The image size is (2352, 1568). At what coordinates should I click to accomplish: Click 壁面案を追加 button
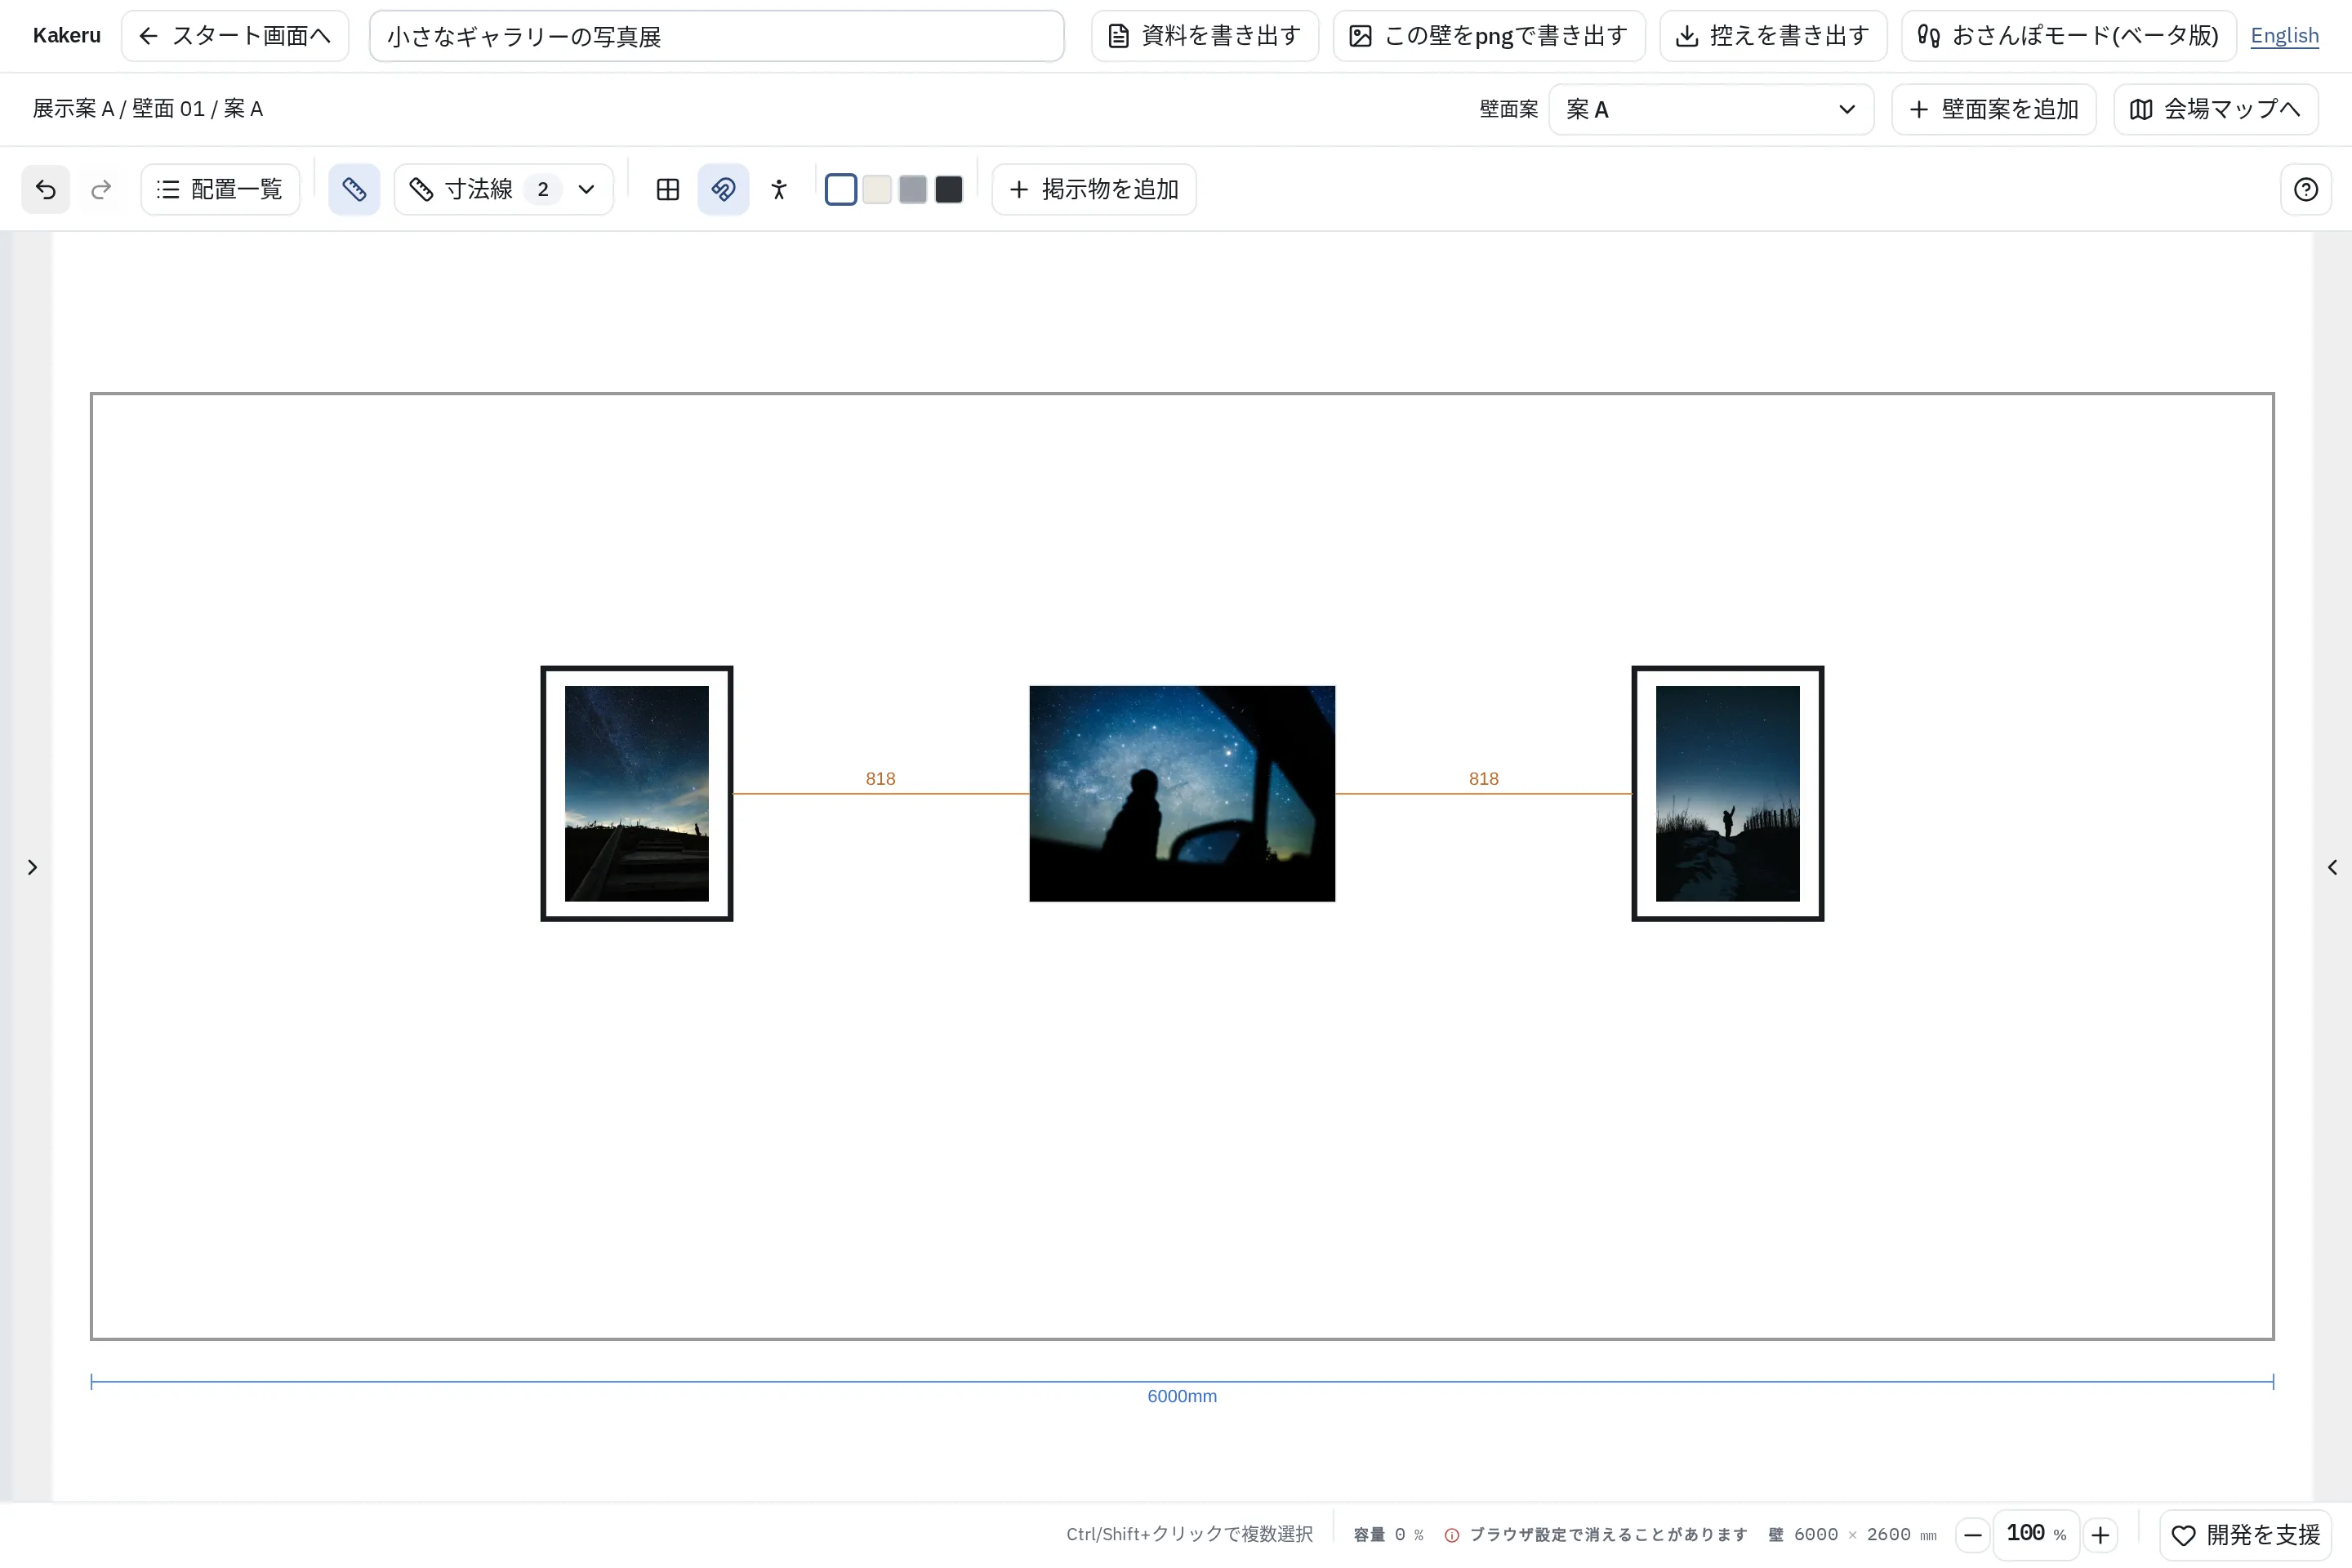click(x=1994, y=109)
